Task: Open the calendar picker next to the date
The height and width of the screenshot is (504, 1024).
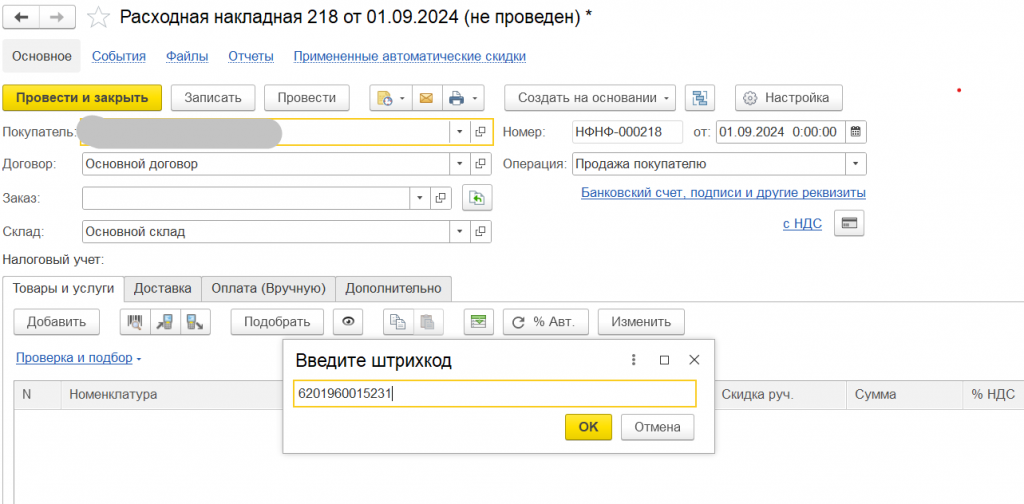Action: click(x=855, y=132)
